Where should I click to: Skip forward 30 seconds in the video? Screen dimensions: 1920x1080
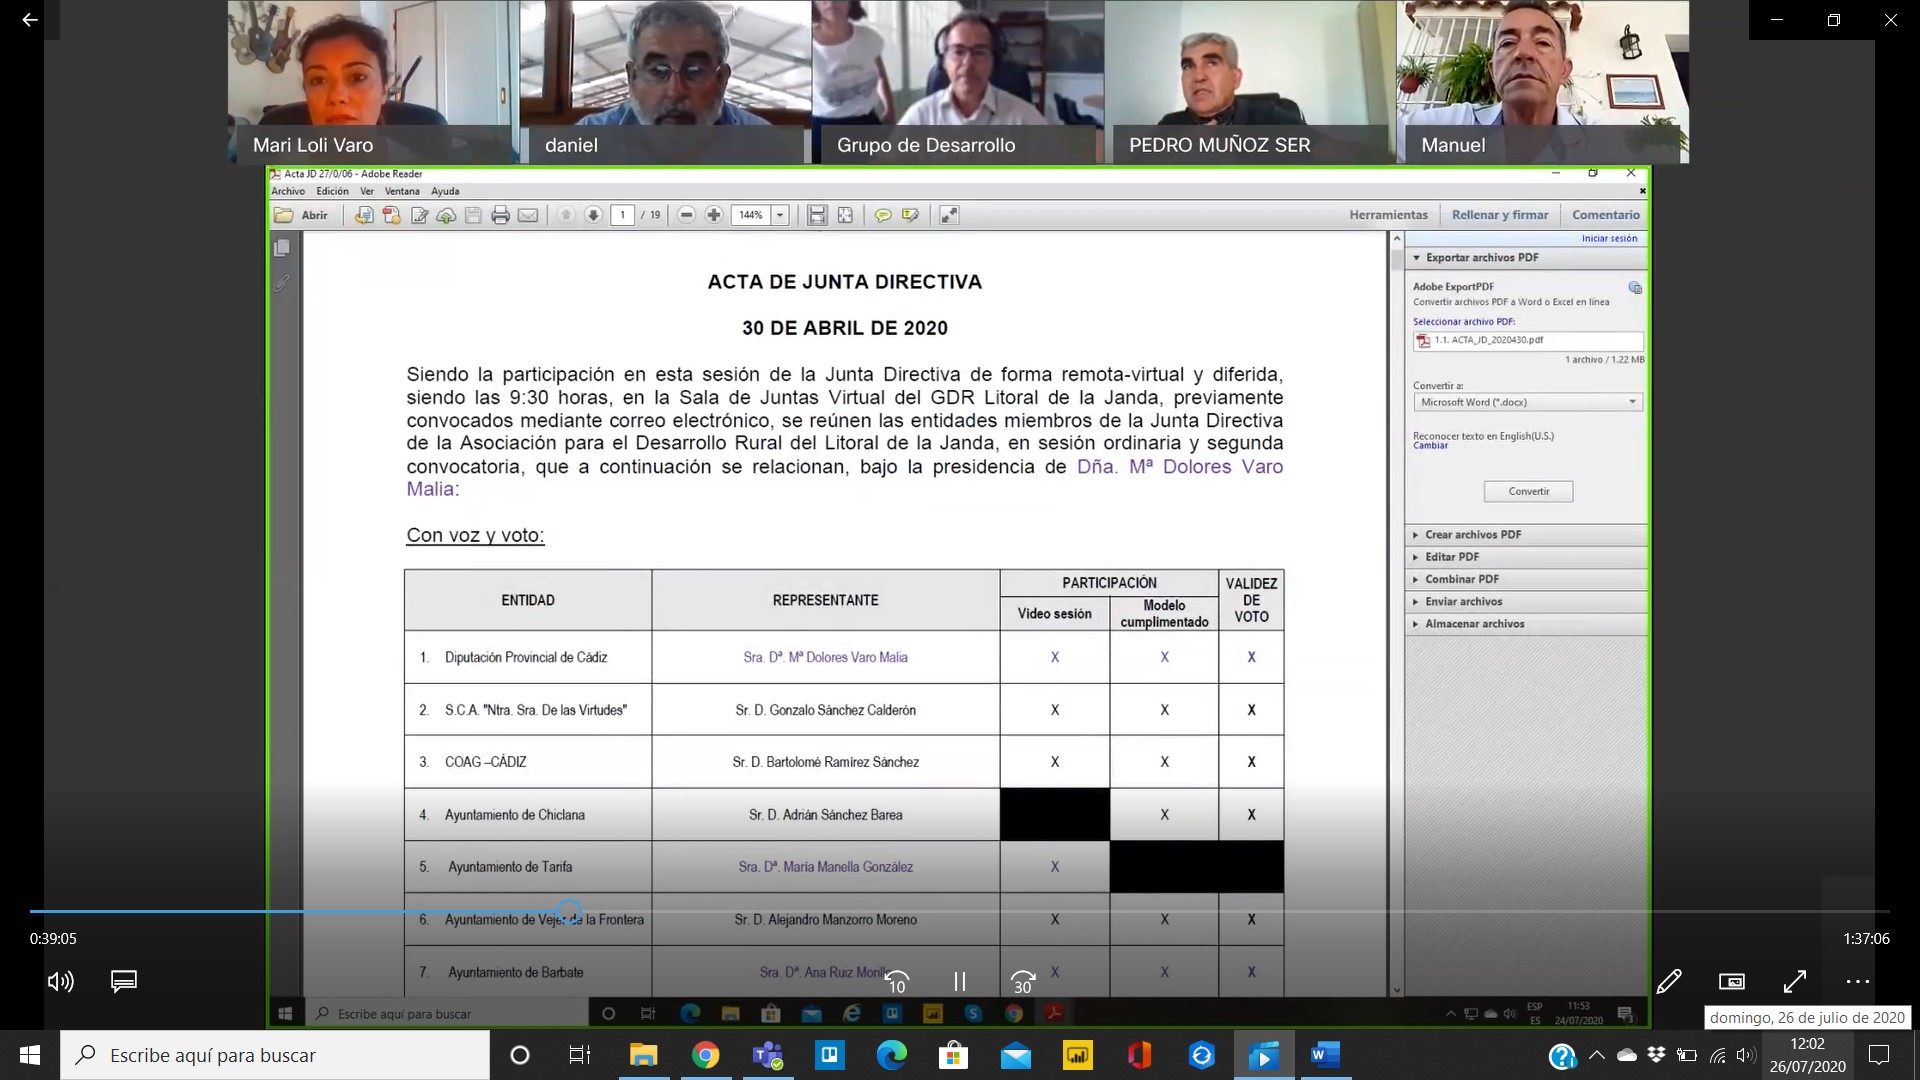click(1023, 982)
